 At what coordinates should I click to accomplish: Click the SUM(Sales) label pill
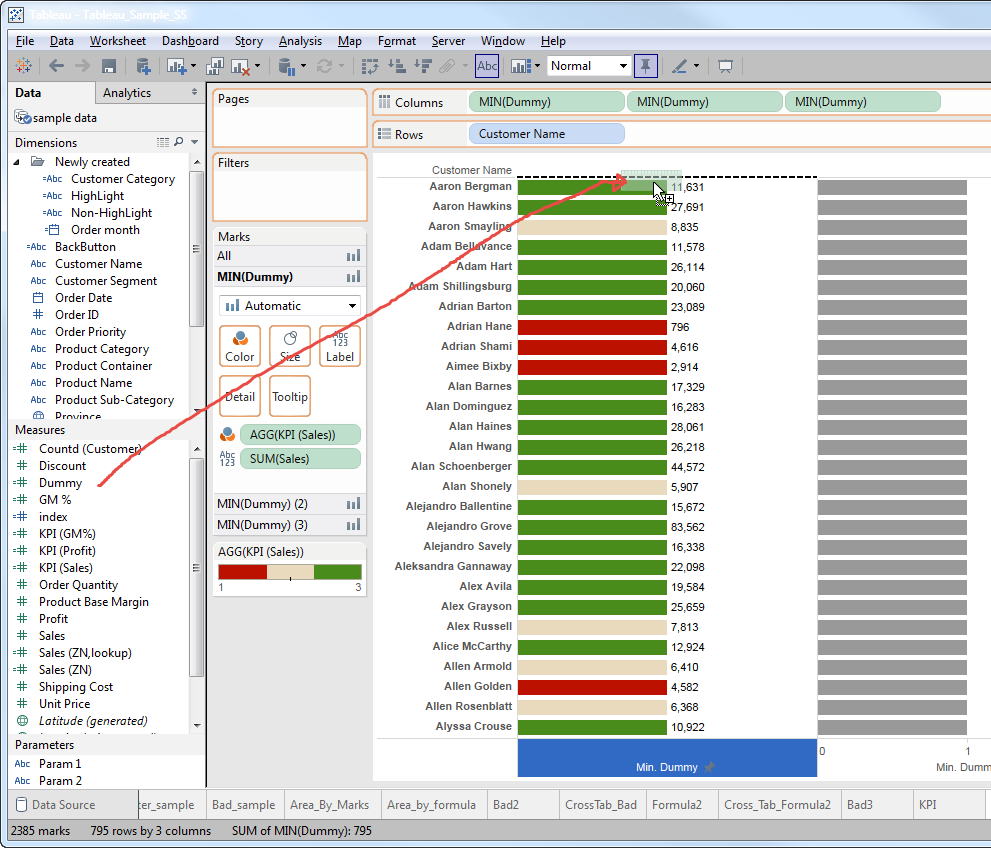click(x=300, y=459)
